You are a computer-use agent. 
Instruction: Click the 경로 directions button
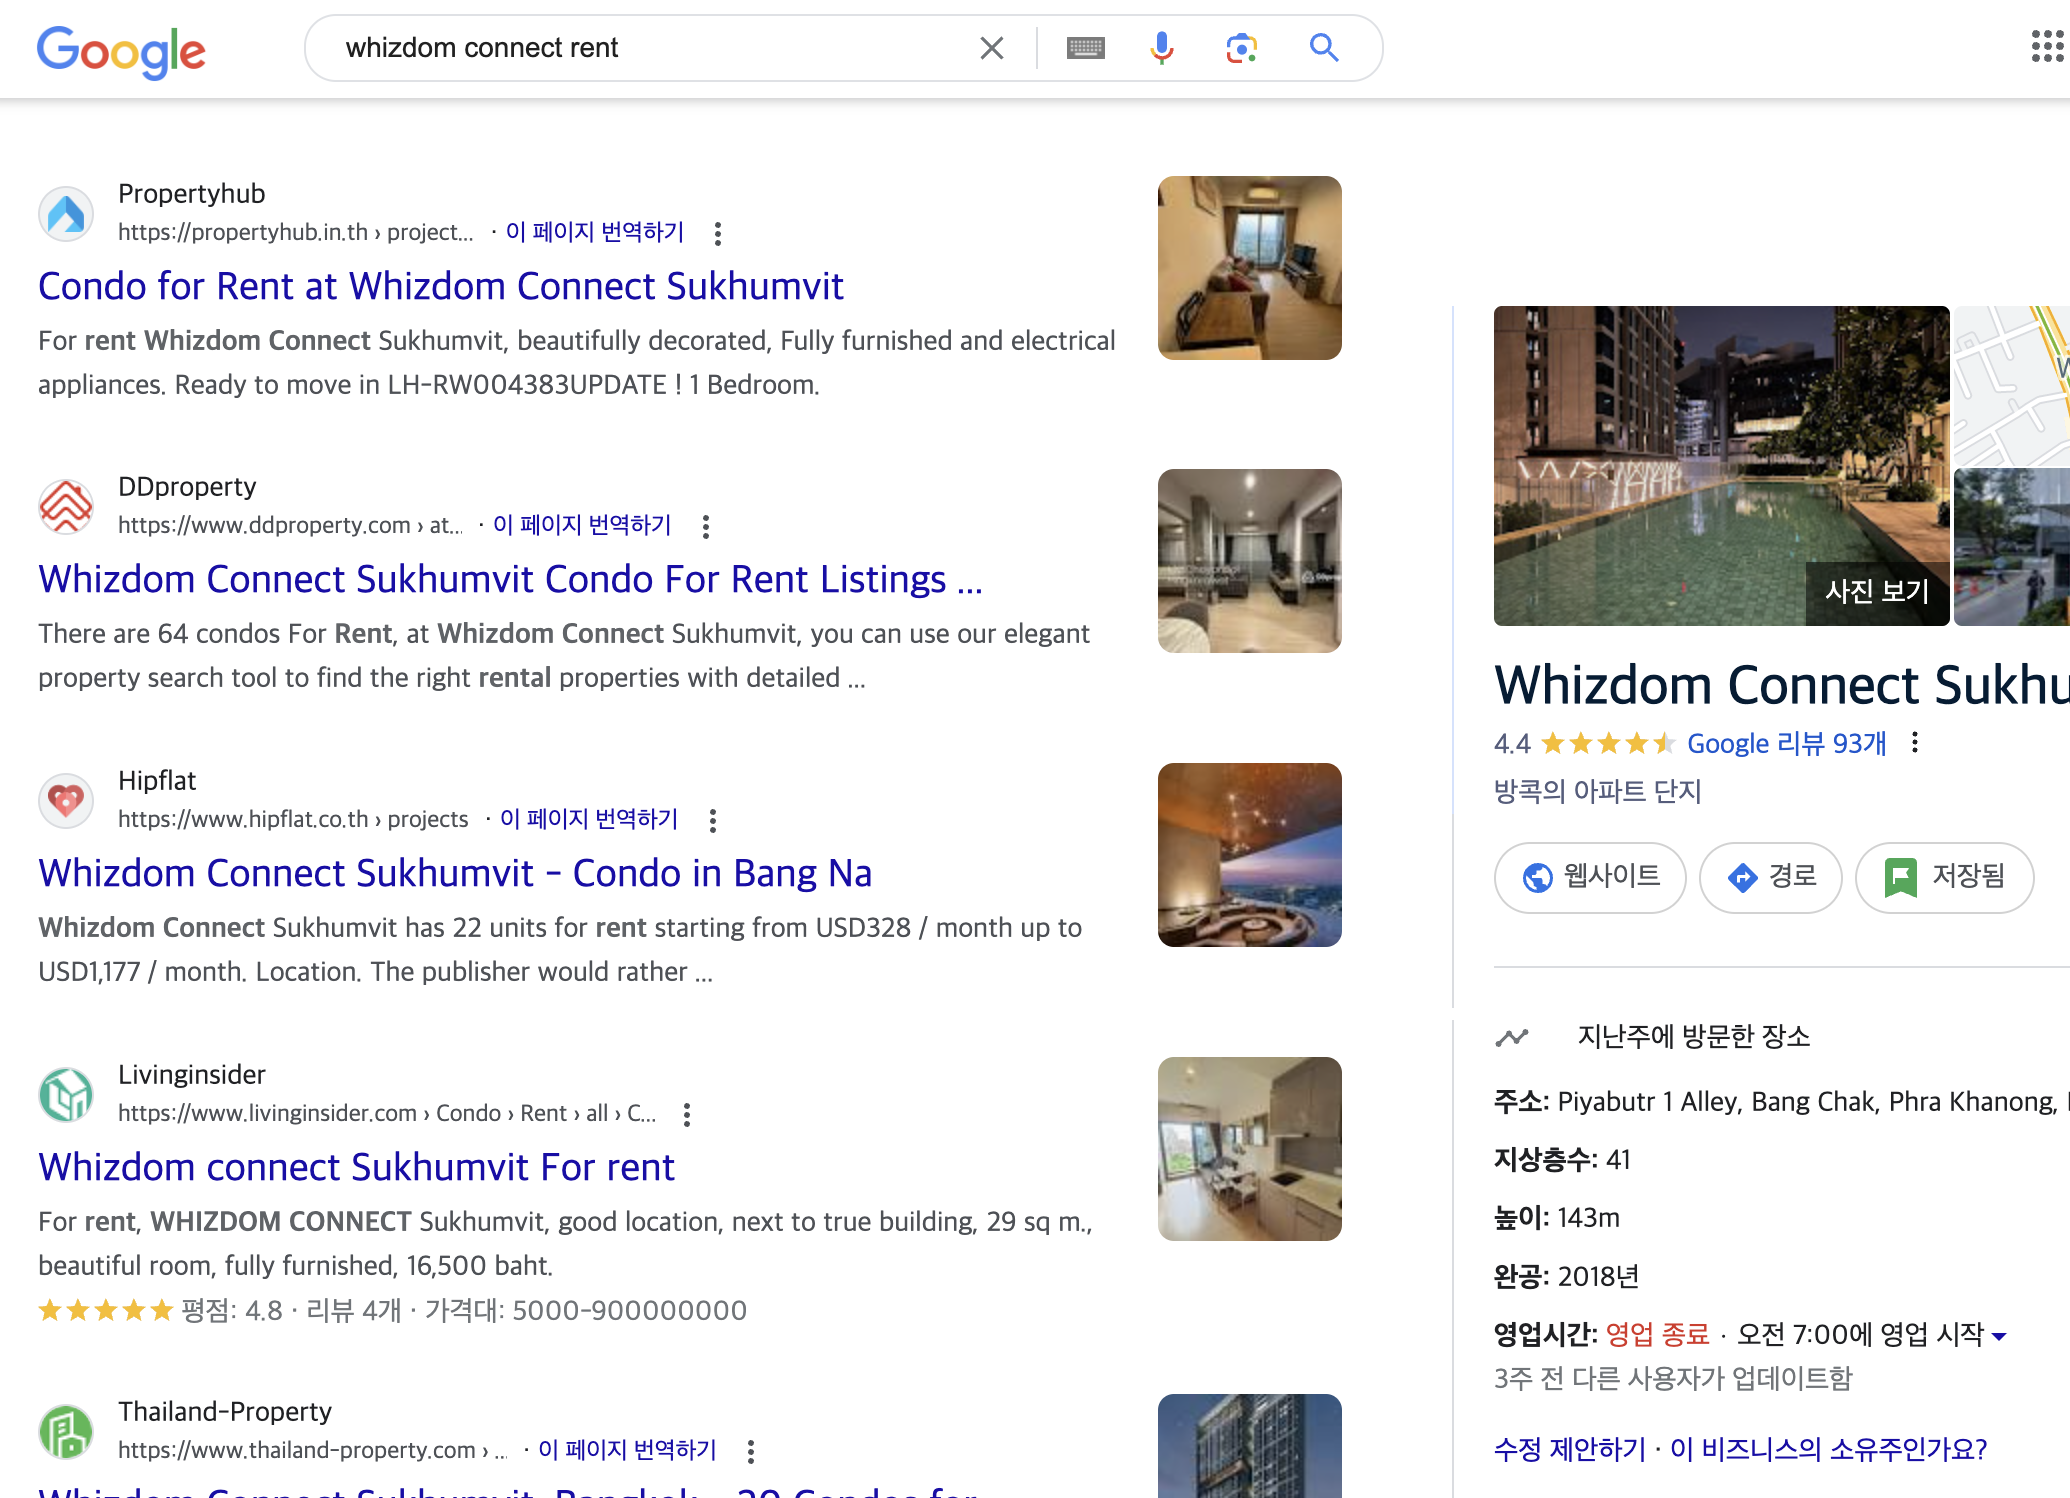1770,877
